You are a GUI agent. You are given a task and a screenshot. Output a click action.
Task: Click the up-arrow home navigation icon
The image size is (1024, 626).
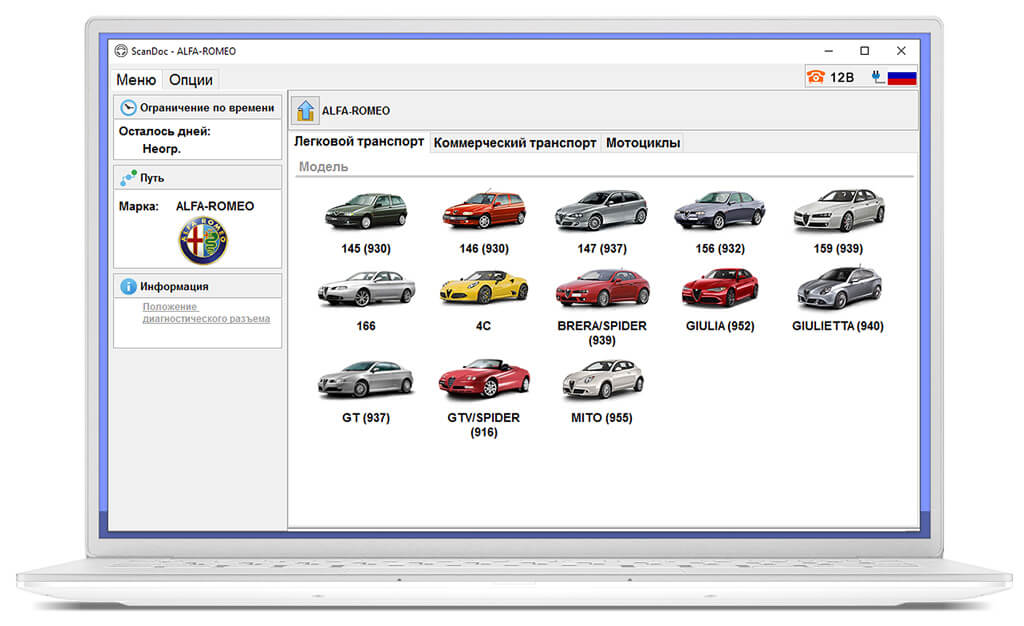(305, 110)
